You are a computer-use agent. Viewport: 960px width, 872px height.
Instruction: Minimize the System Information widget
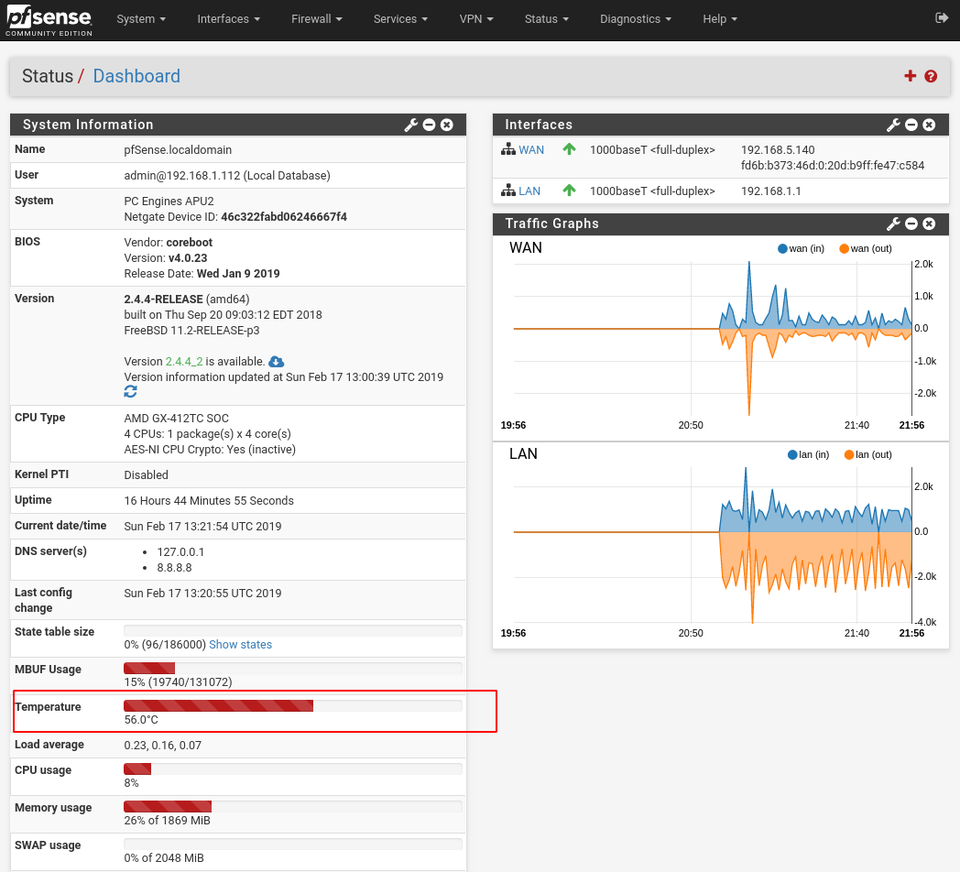[x=429, y=125]
